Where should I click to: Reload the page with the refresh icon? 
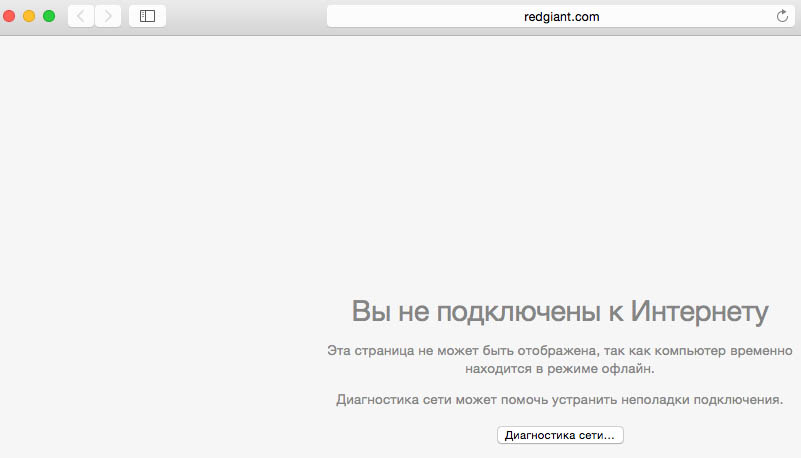tap(782, 16)
